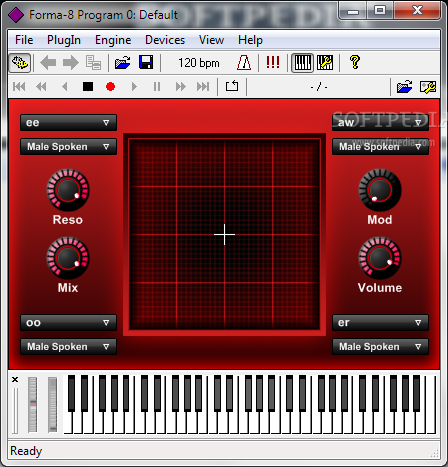Click the thin velocity slider at far left
Screen dimensions: 448x467
pyautogui.click(x=15, y=411)
